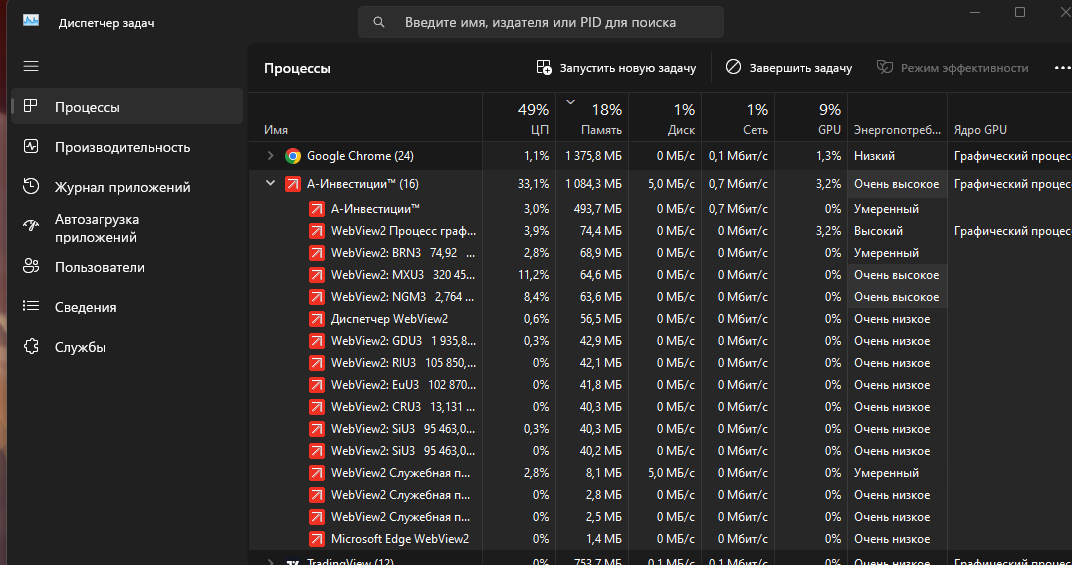
Task: Expand the Google Chrome process group
Action: click(270, 156)
